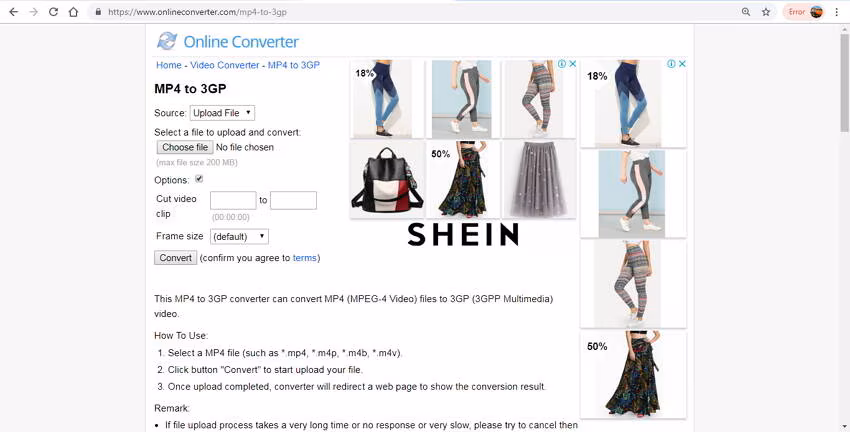Image resolution: width=850 pixels, height=432 pixels.
Task: Go to the Video Converter breadcrumb
Action: [224, 65]
